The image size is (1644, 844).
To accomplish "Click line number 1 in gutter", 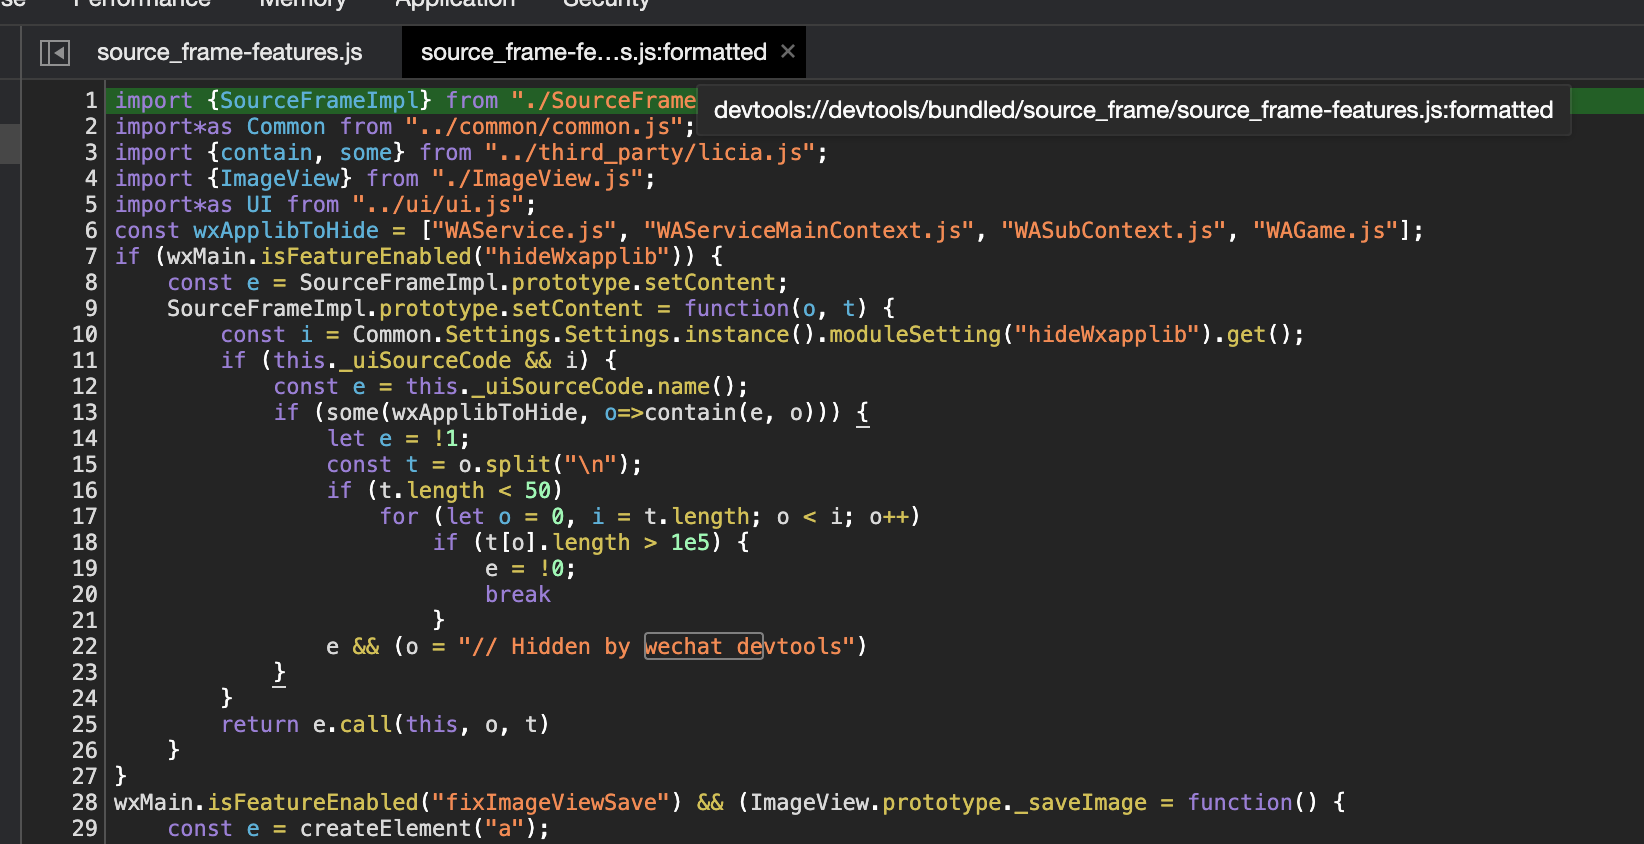I will pos(91,100).
